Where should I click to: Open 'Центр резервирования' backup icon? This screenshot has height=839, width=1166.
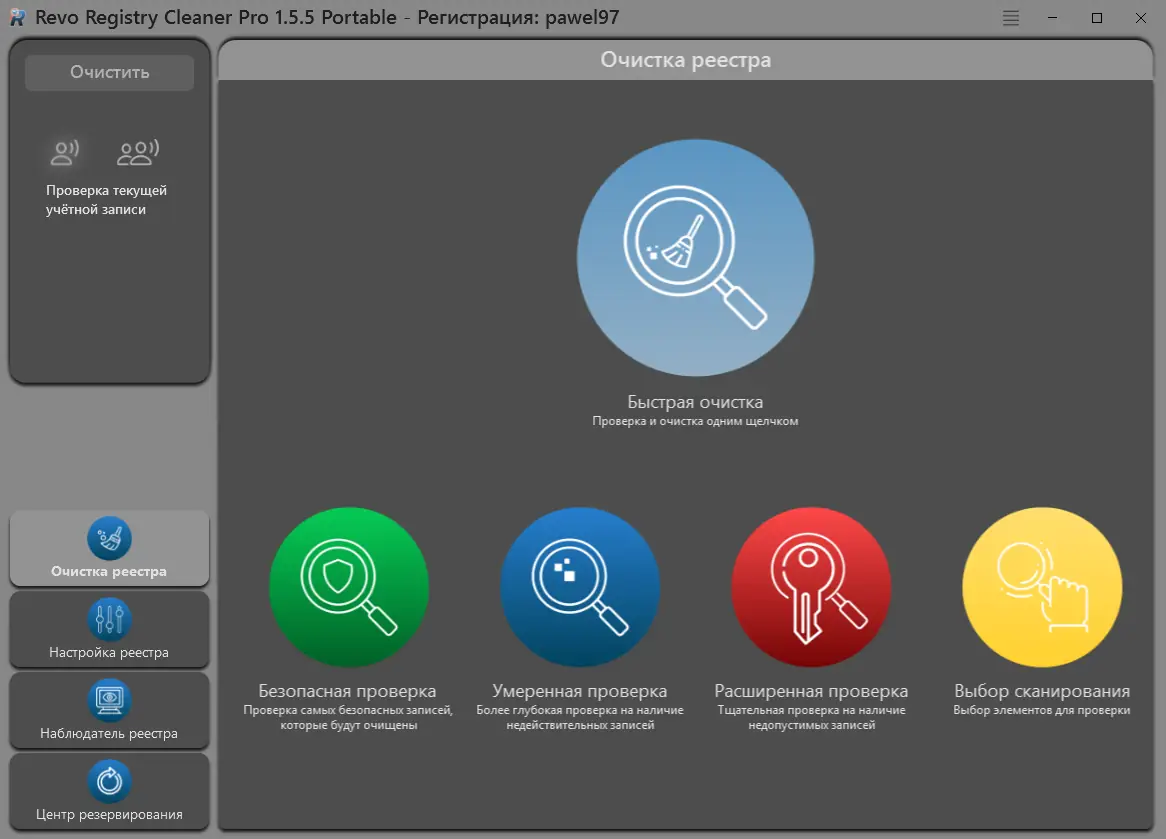pos(109,780)
